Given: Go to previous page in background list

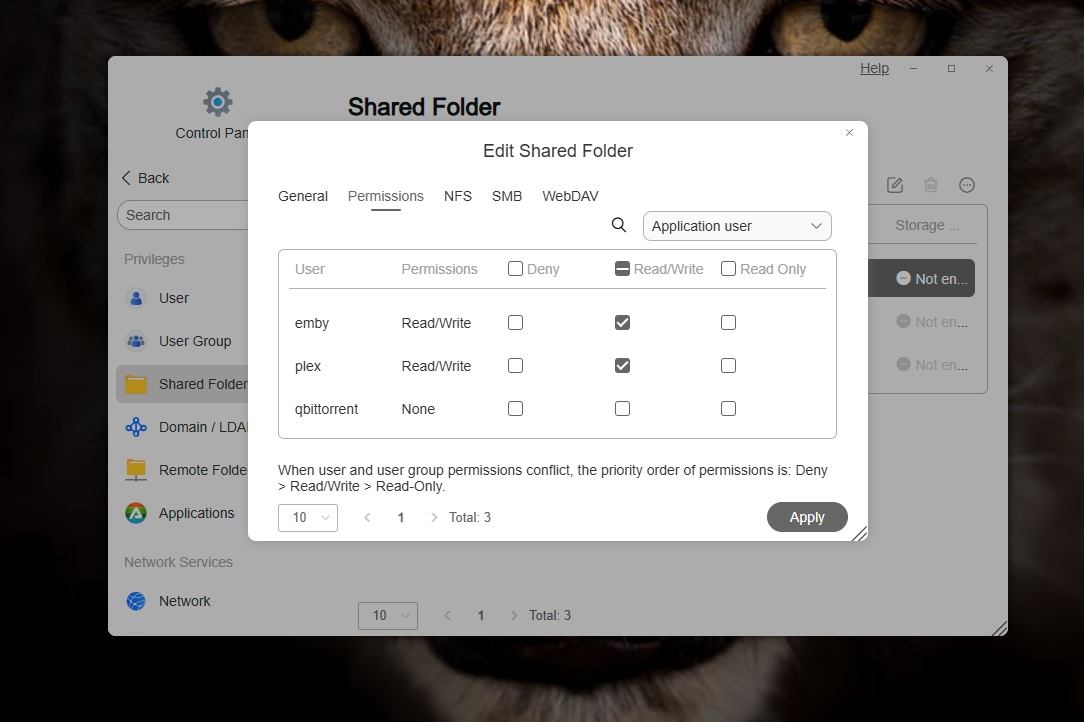Looking at the screenshot, I should pos(447,615).
